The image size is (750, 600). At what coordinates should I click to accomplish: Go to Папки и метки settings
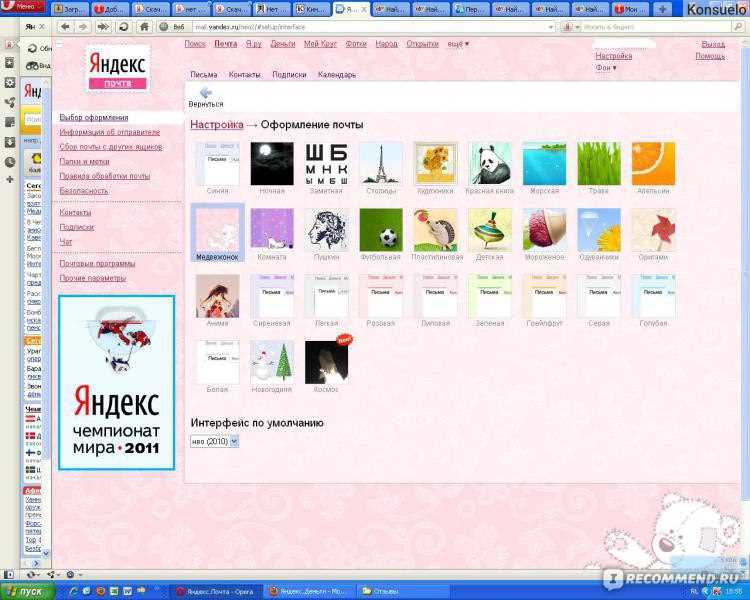coord(84,162)
